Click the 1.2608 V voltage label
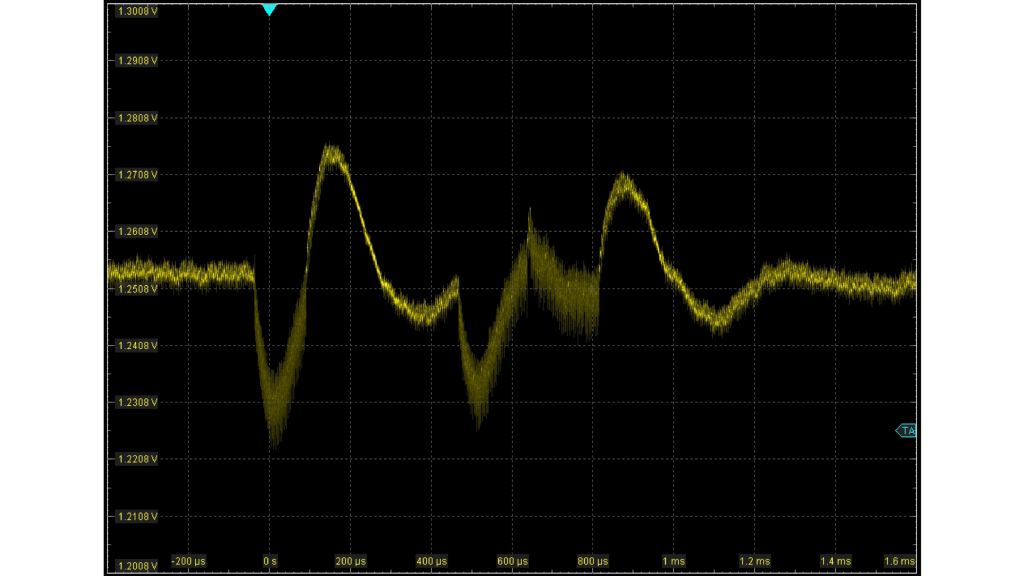Screen dimensions: 1024x576 [138, 232]
